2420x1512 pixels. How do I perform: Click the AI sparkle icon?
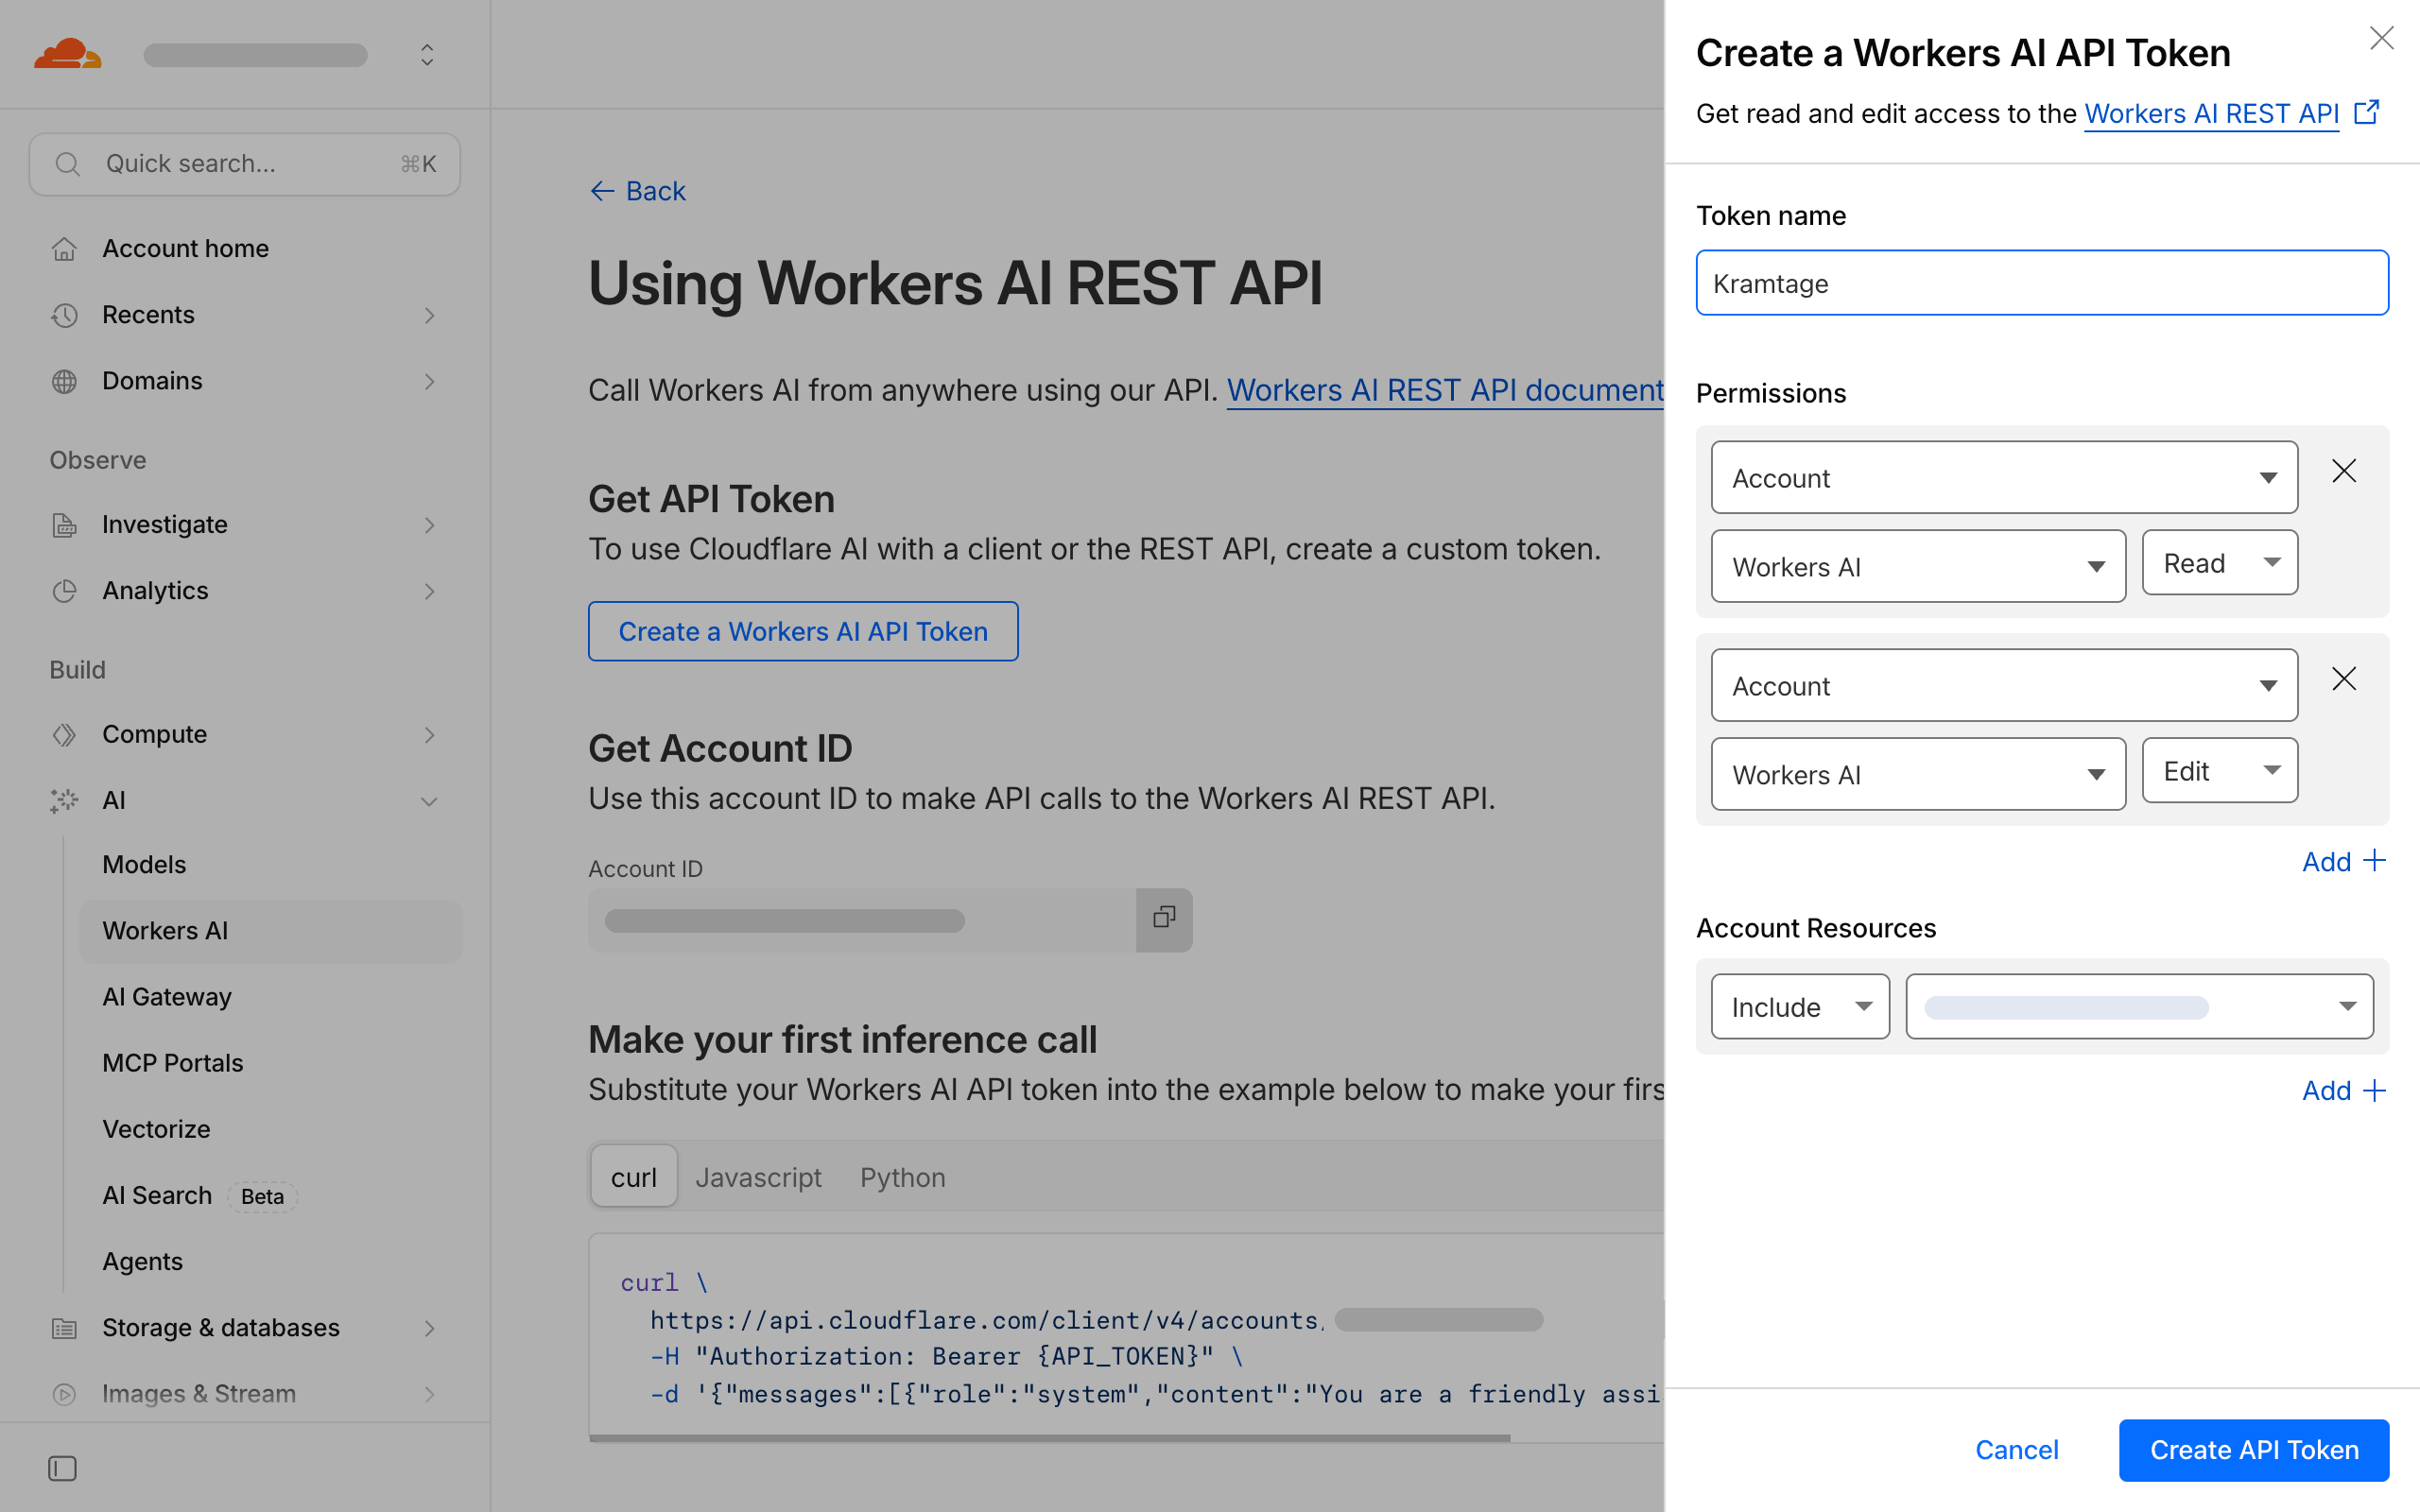64,801
